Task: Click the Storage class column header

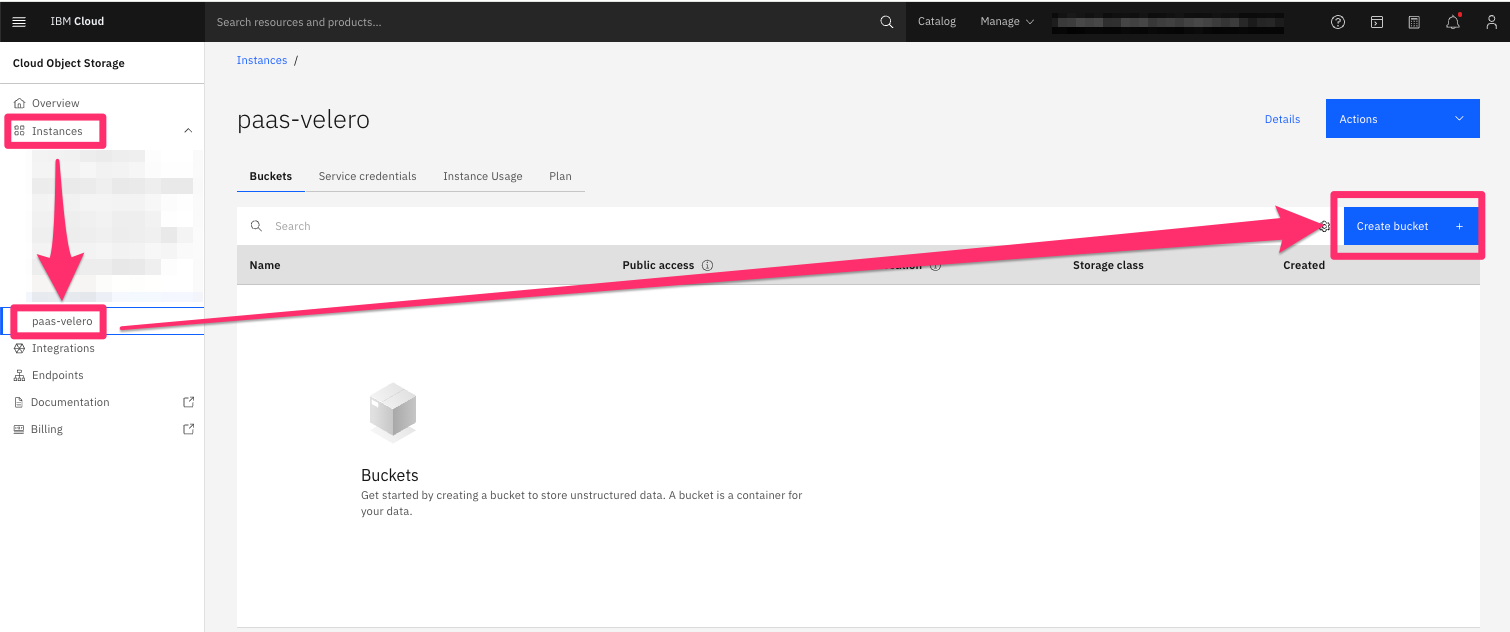Action: 1108,265
